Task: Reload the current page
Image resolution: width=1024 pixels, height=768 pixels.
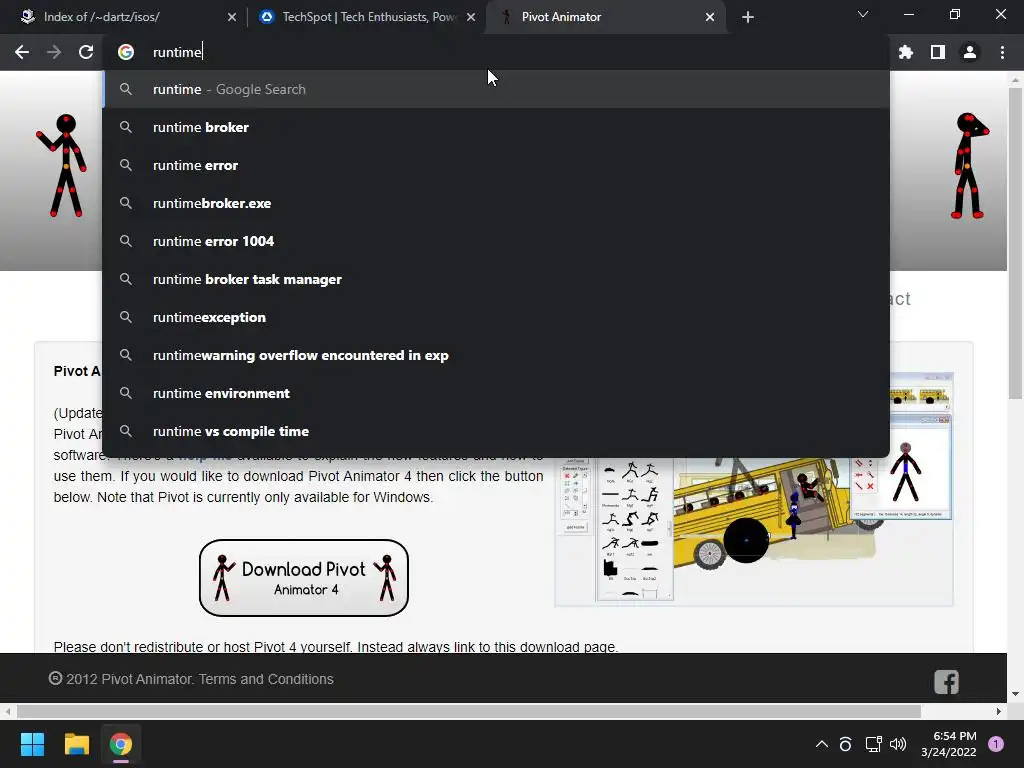Action: coord(86,52)
